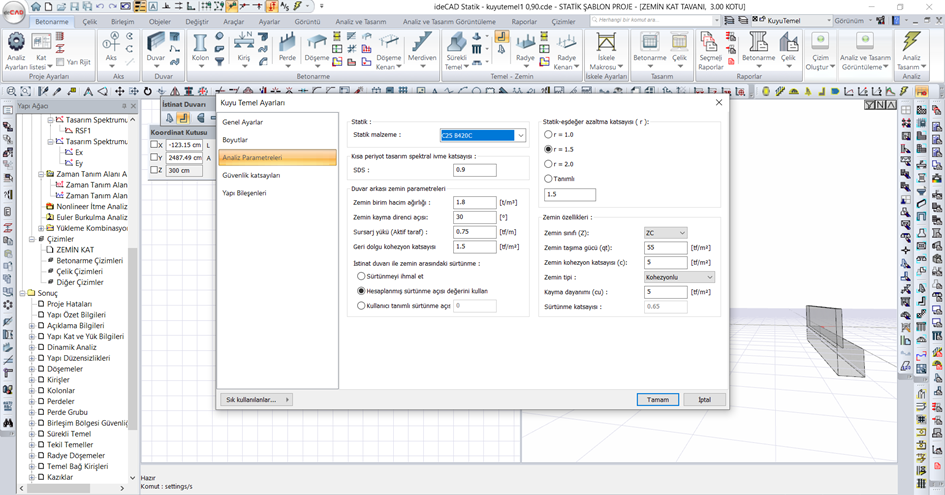This screenshot has width=945, height=495.
Task: Open Zemin sınıfı (Z) dropdown
Action: click(665, 233)
